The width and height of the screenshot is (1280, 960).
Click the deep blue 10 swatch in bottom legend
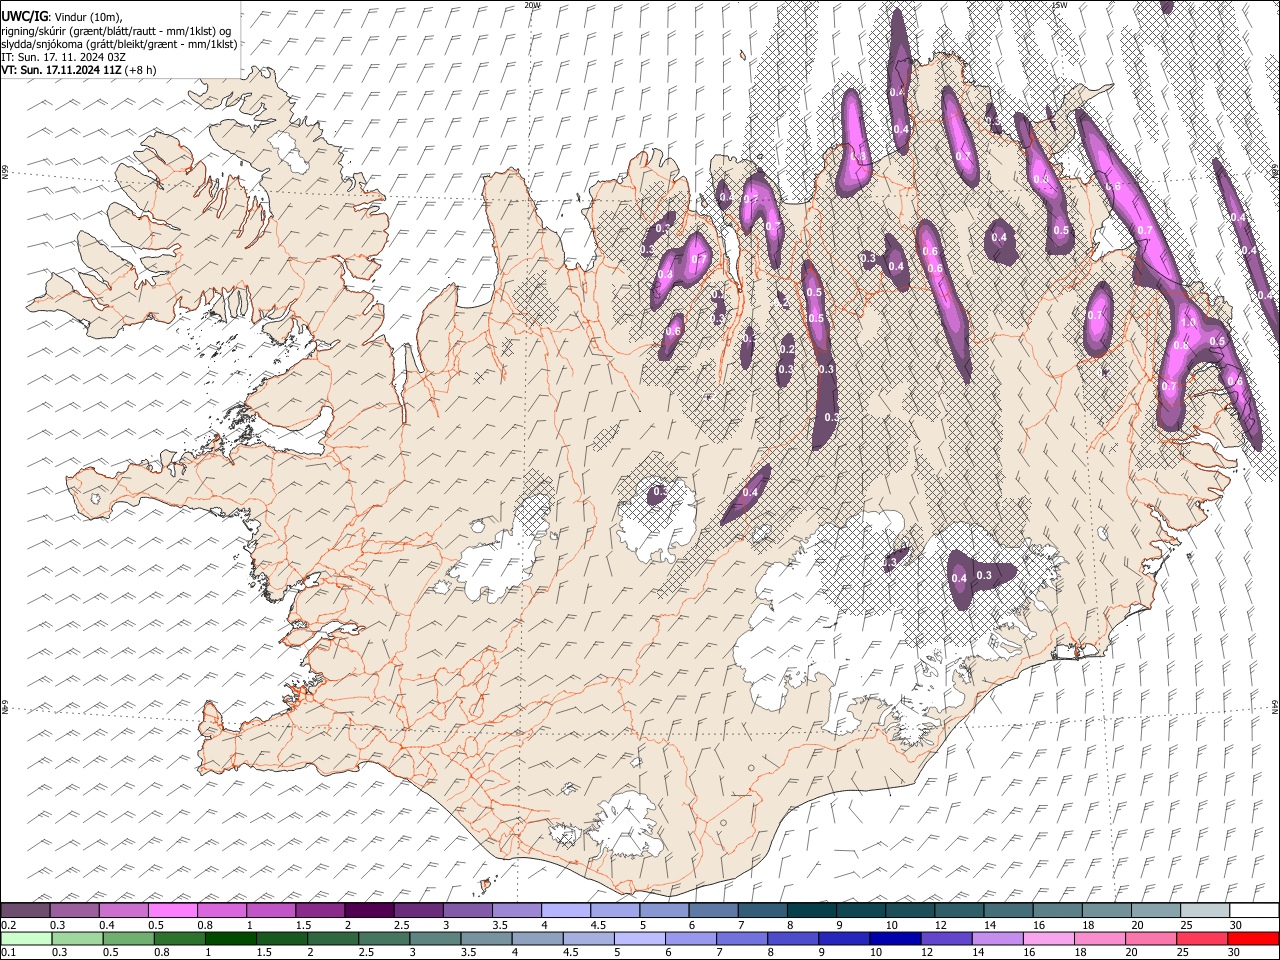[x=895, y=938]
